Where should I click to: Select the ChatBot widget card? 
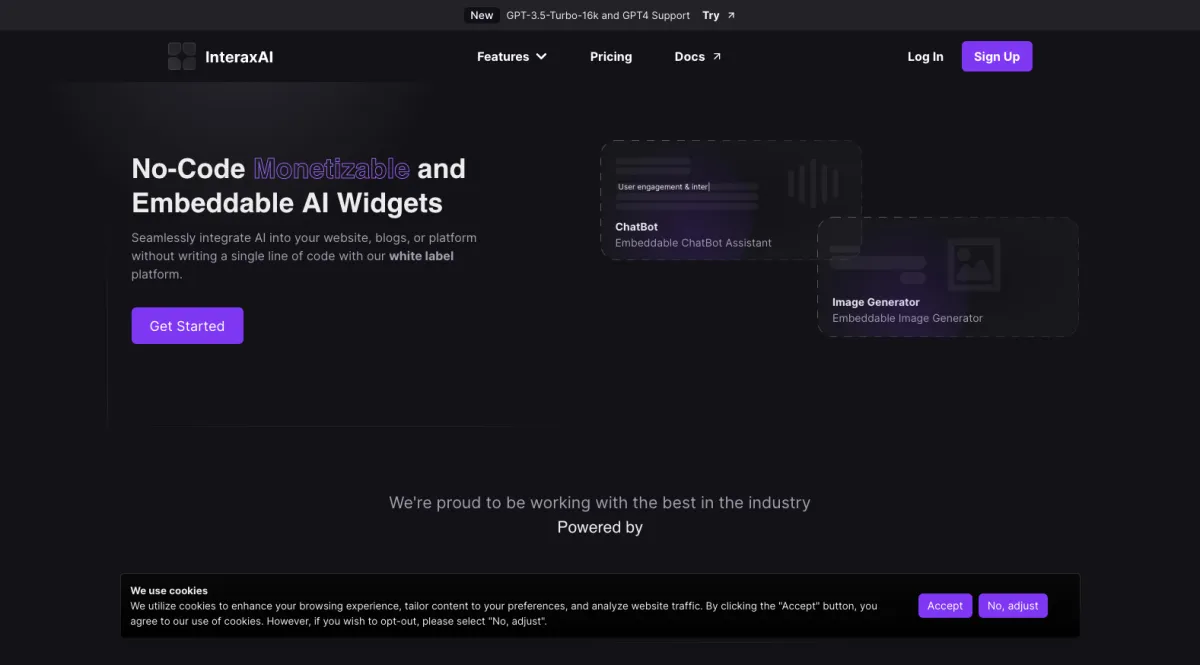click(x=731, y=200)
